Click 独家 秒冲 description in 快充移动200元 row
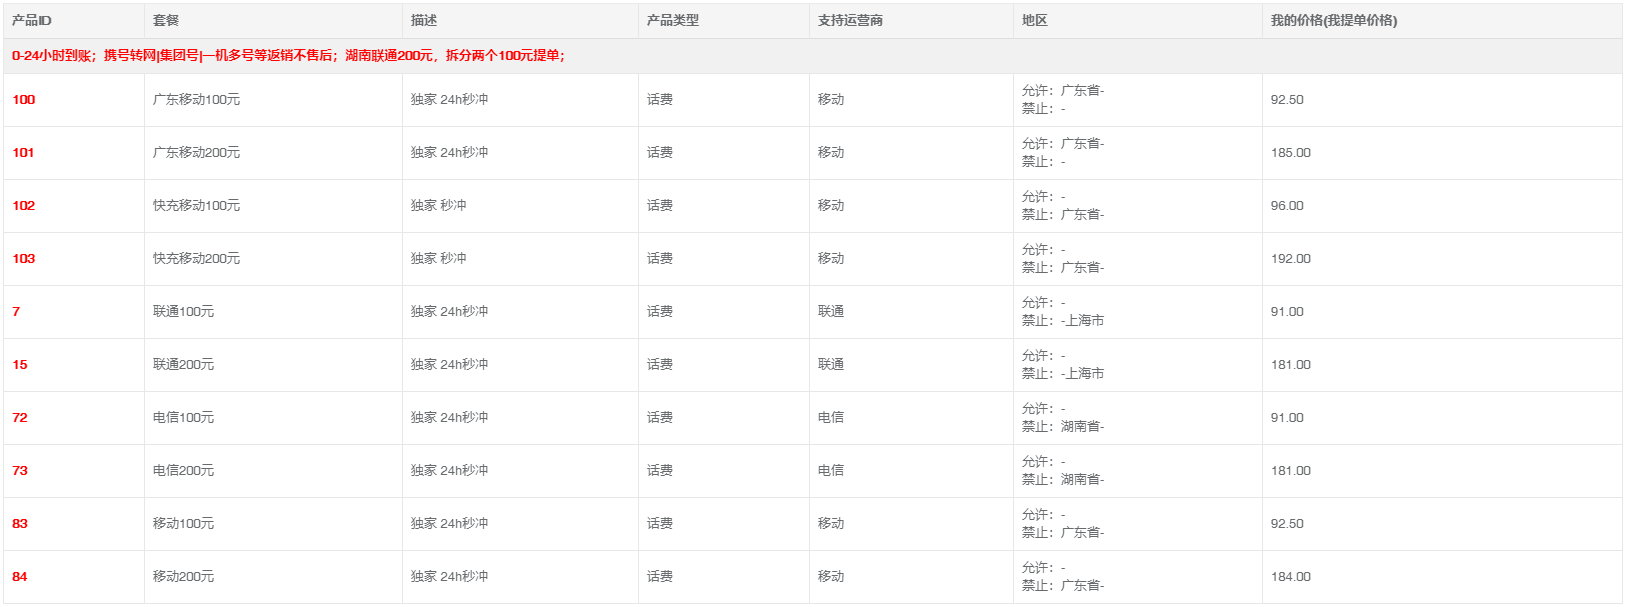 point(439,259)
